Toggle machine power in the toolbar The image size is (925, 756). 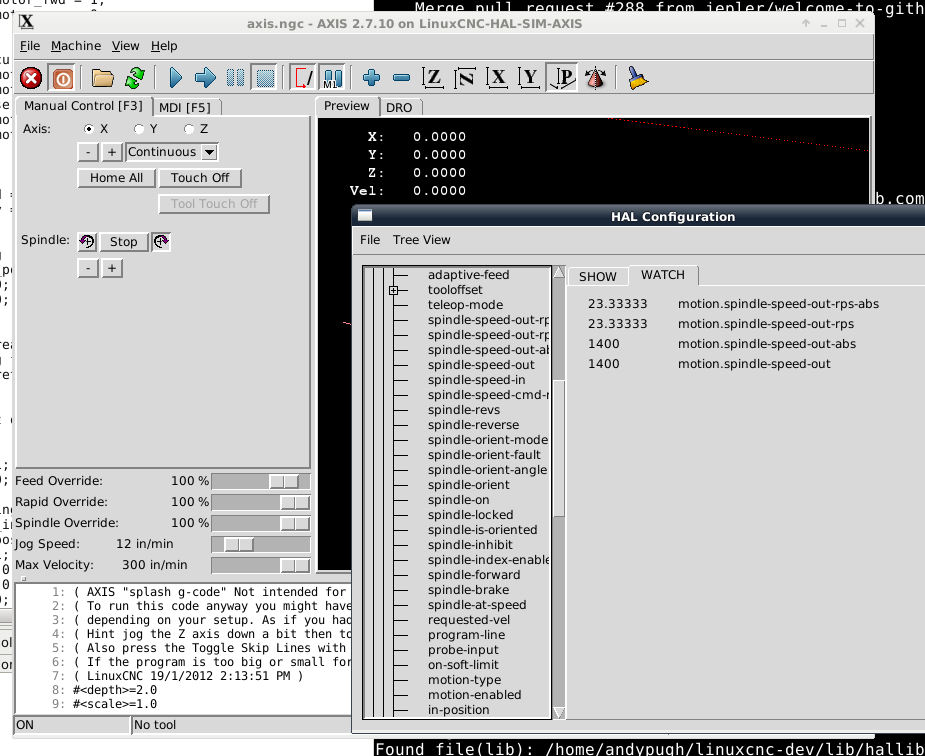coord(63,78)
